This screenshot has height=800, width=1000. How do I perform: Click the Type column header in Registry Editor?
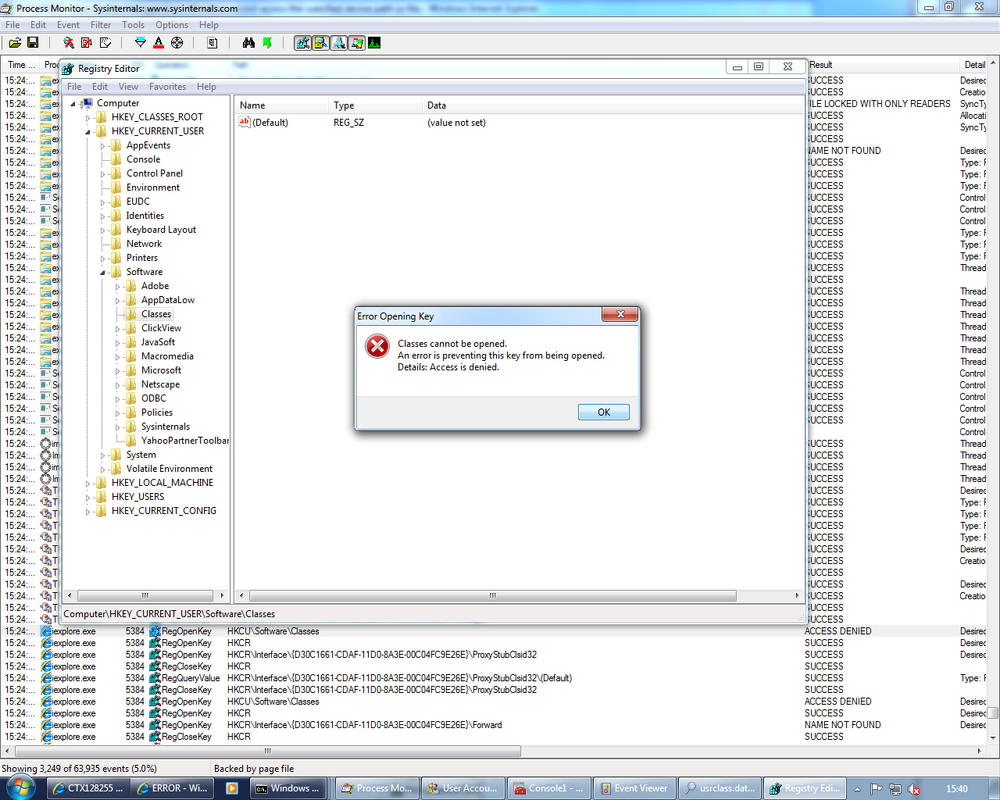click(x=375, y=105)
